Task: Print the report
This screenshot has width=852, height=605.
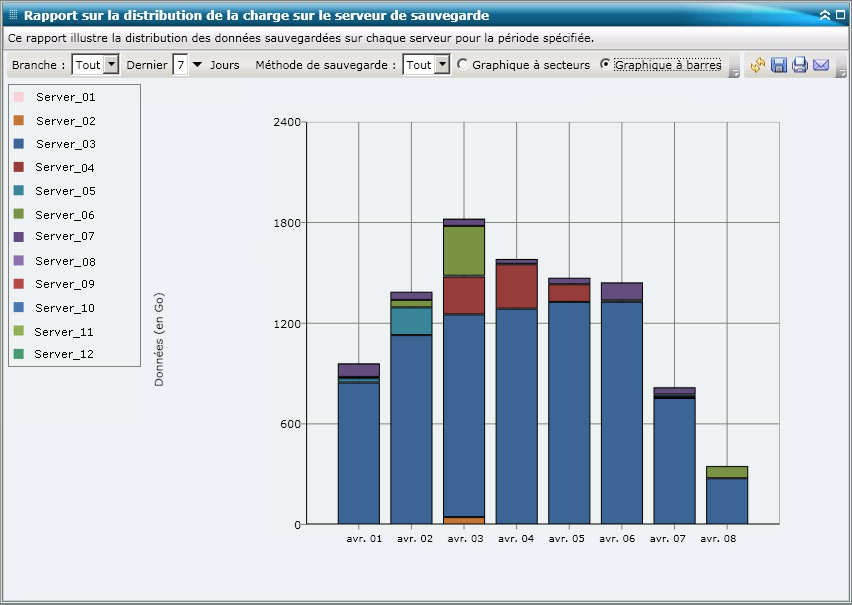Action: coord(801,64)
